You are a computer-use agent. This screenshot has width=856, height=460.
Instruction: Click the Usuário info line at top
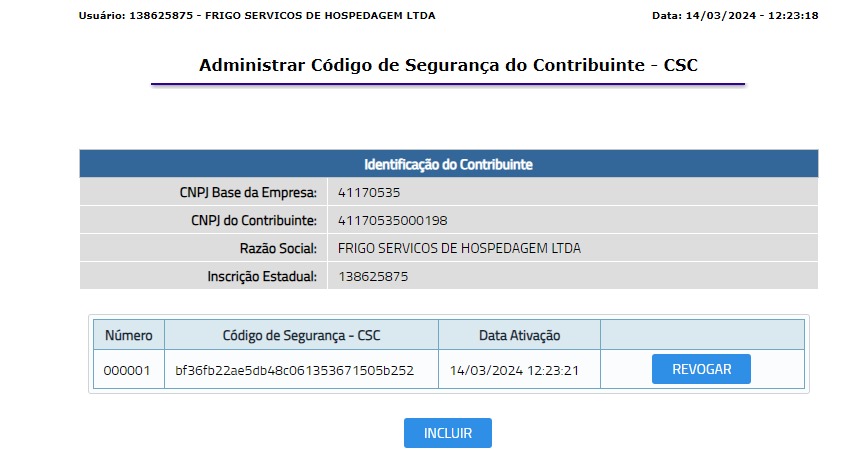(x=257, y=16)
